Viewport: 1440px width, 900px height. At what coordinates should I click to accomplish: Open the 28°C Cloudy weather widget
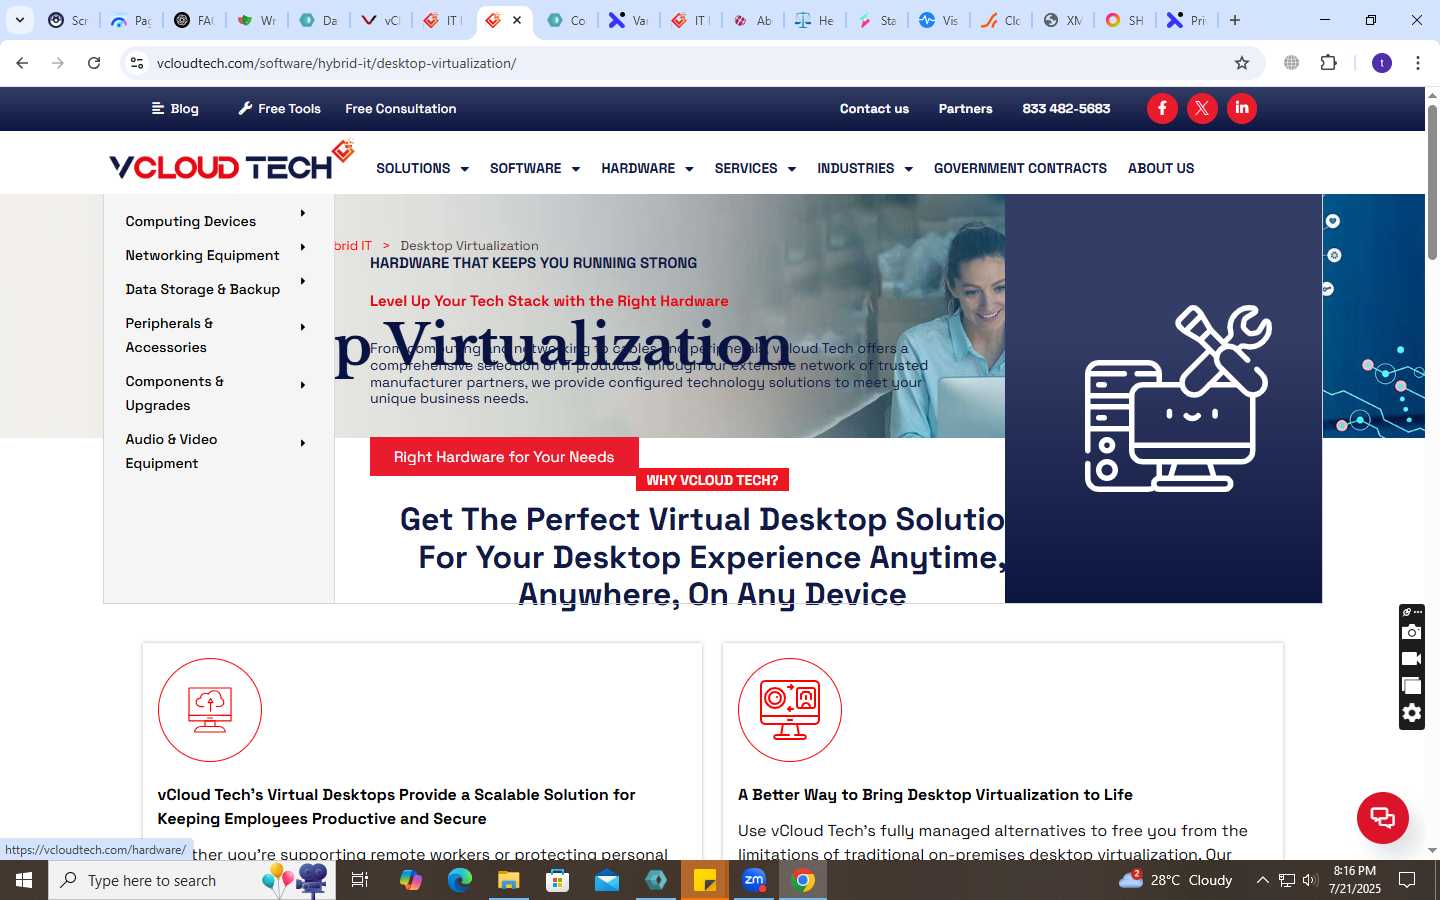(1175, 880)
